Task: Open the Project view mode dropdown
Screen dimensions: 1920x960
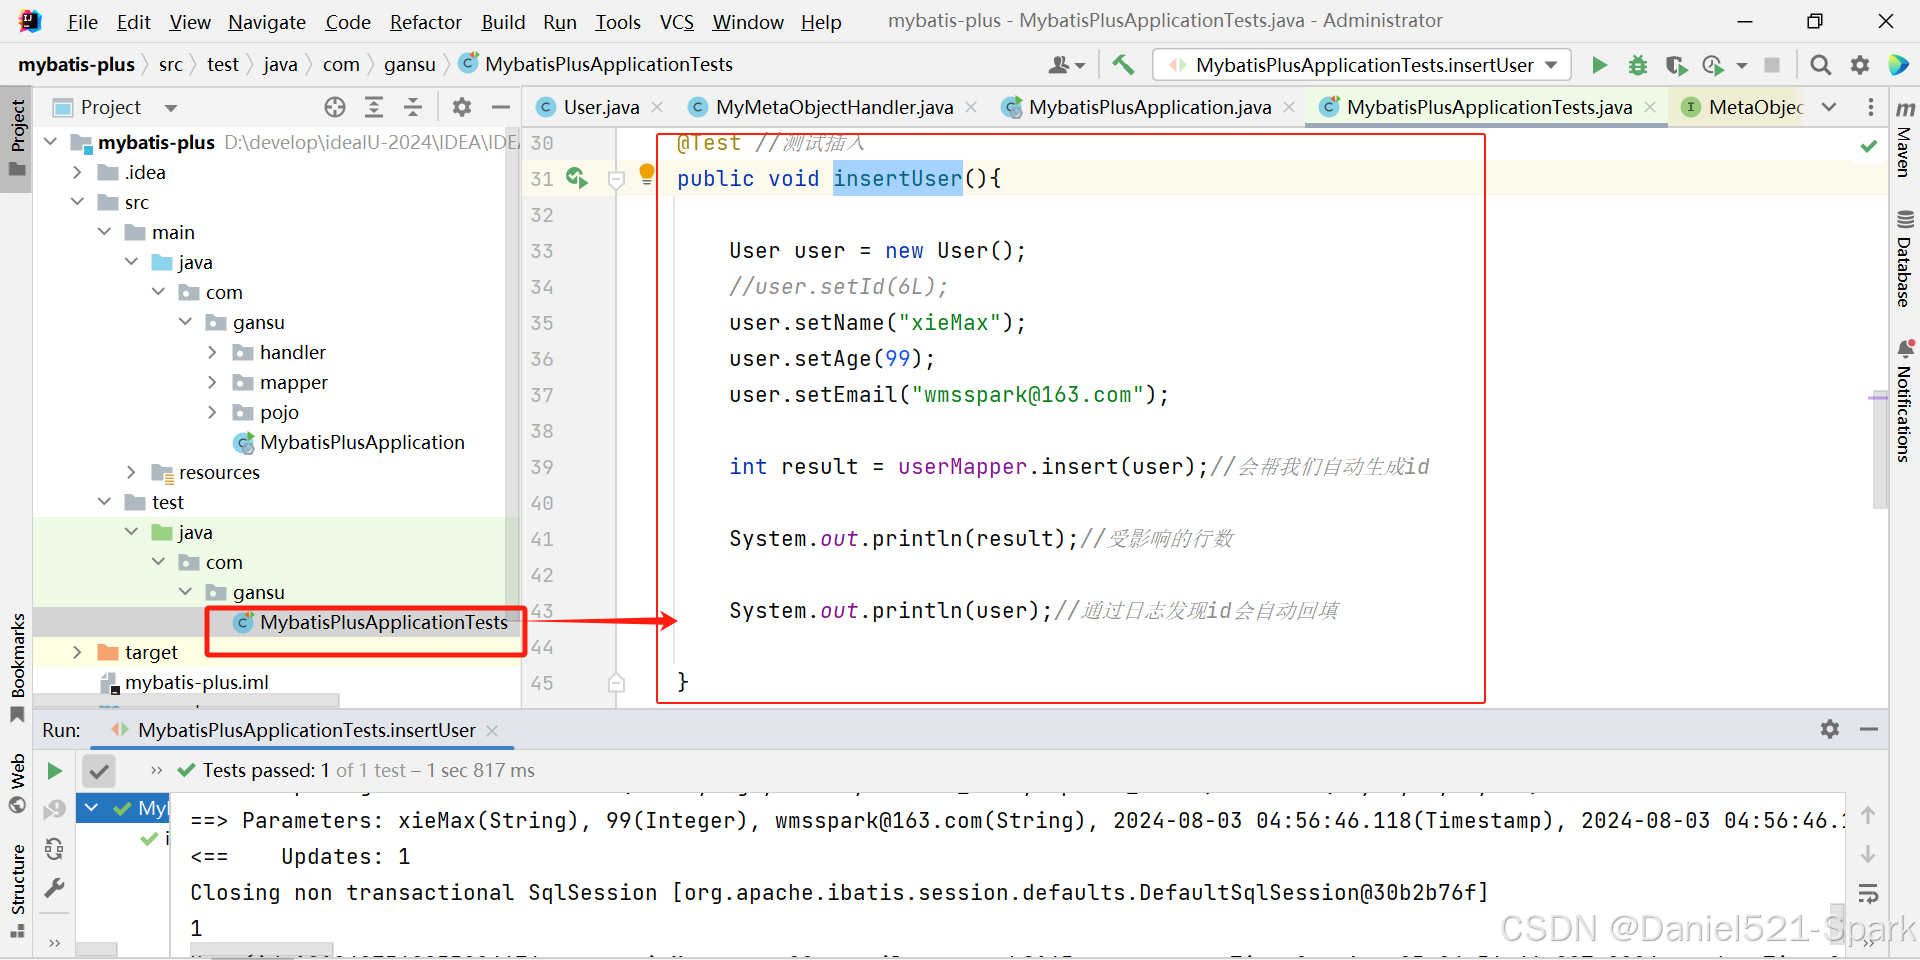Action: tap(171, 108)
